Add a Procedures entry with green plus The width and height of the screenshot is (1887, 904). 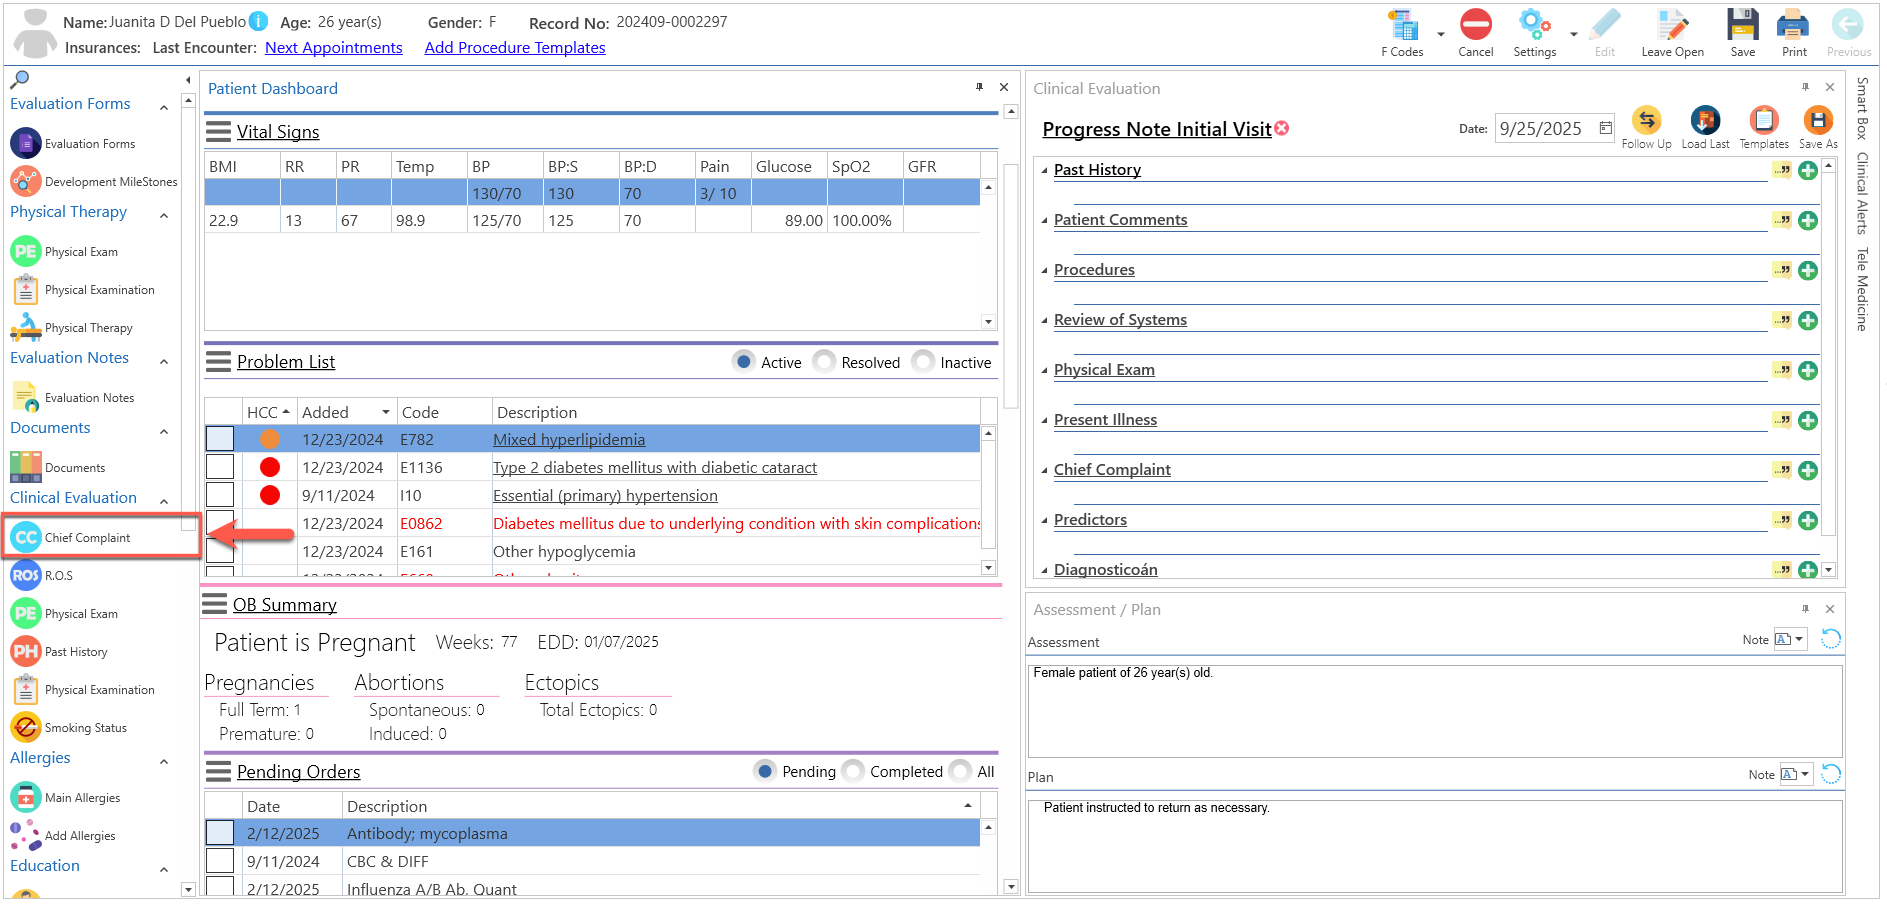(1808, 270)
